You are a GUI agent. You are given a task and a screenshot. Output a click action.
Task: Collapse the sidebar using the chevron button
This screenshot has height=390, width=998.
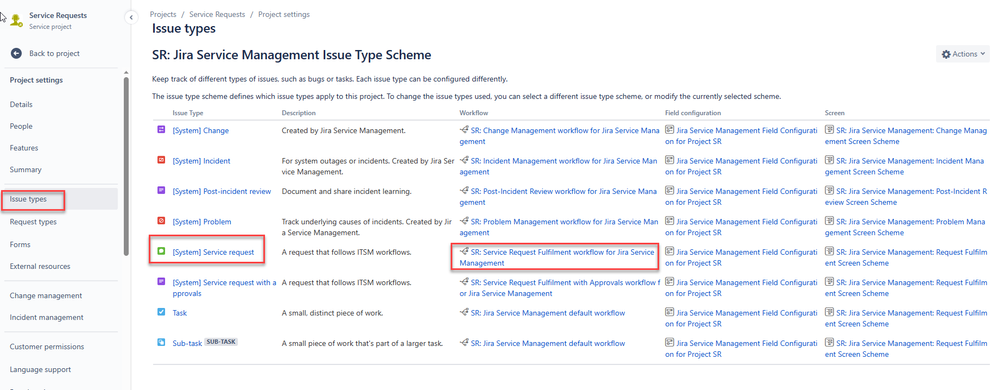[x=130, y=18]
